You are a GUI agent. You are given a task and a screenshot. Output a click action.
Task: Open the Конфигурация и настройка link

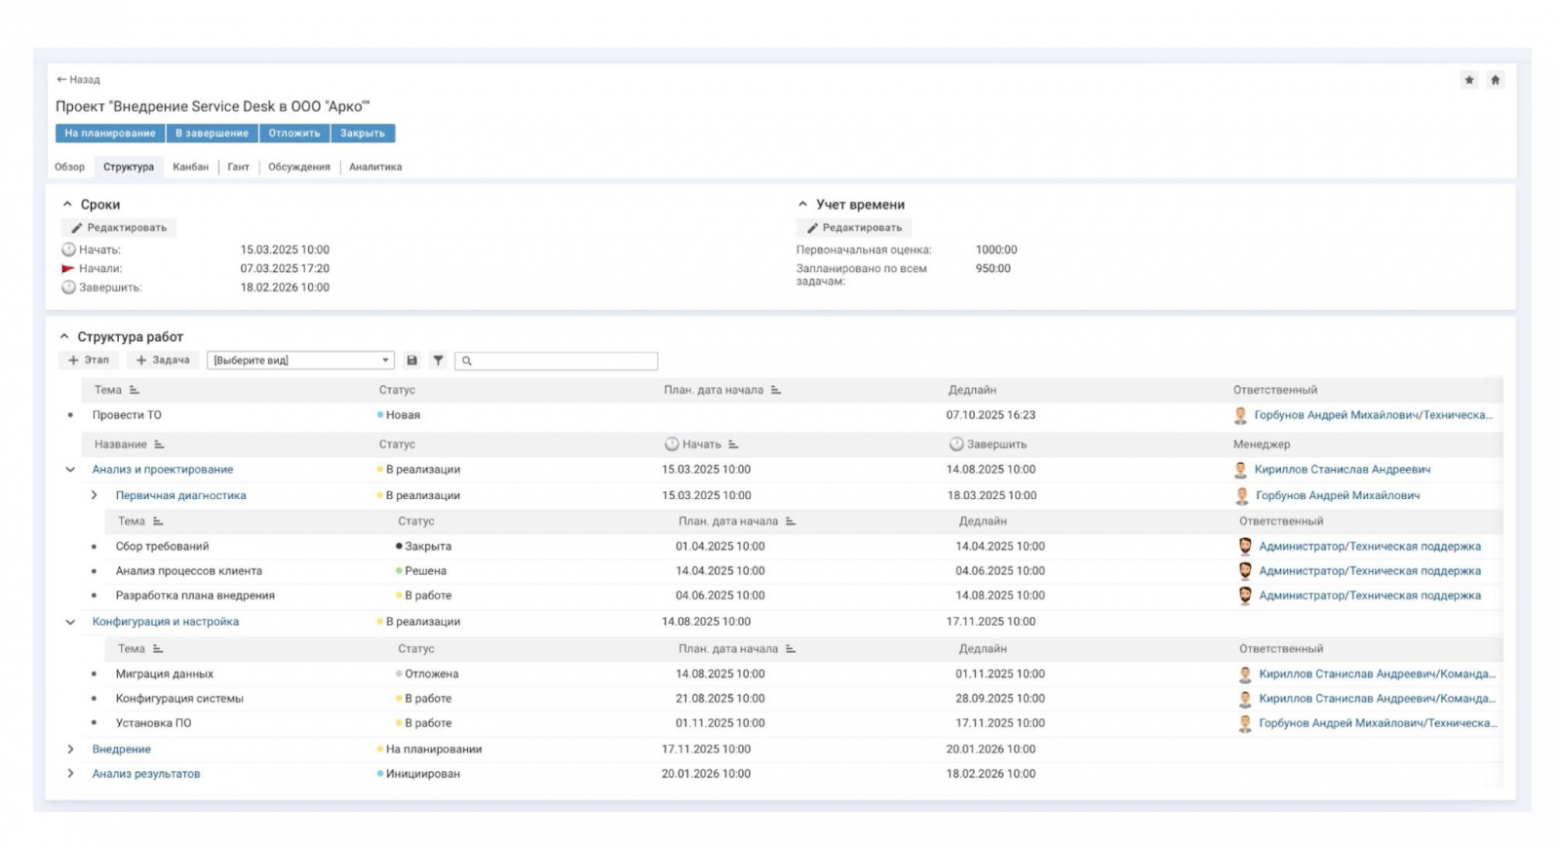click(x=165, y=622)
